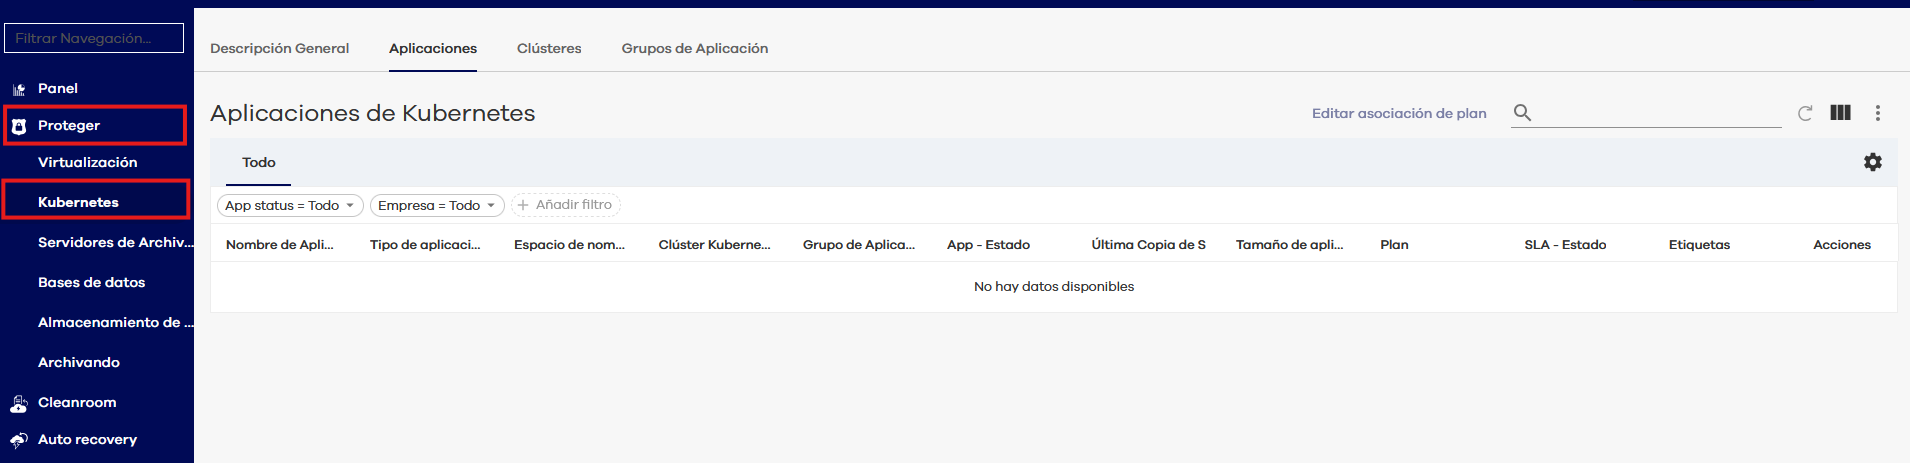Image resolution: width=1910 pixels, height=463 pixels.
Task: Focus the Filtrar Navegación input field
Action: (x=94, y=38)
